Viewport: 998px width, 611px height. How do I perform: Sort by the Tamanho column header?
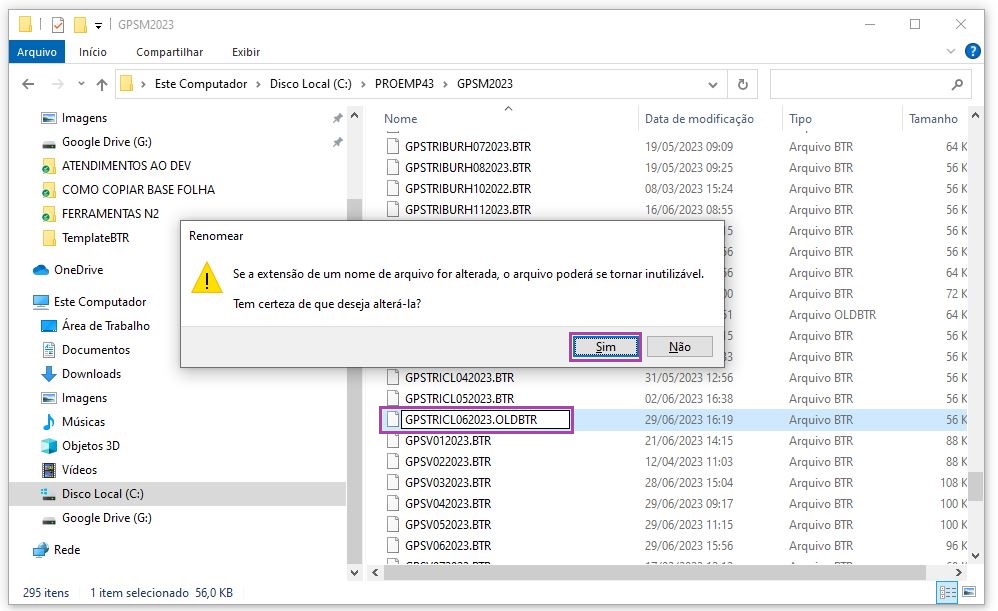pos(933,119)
